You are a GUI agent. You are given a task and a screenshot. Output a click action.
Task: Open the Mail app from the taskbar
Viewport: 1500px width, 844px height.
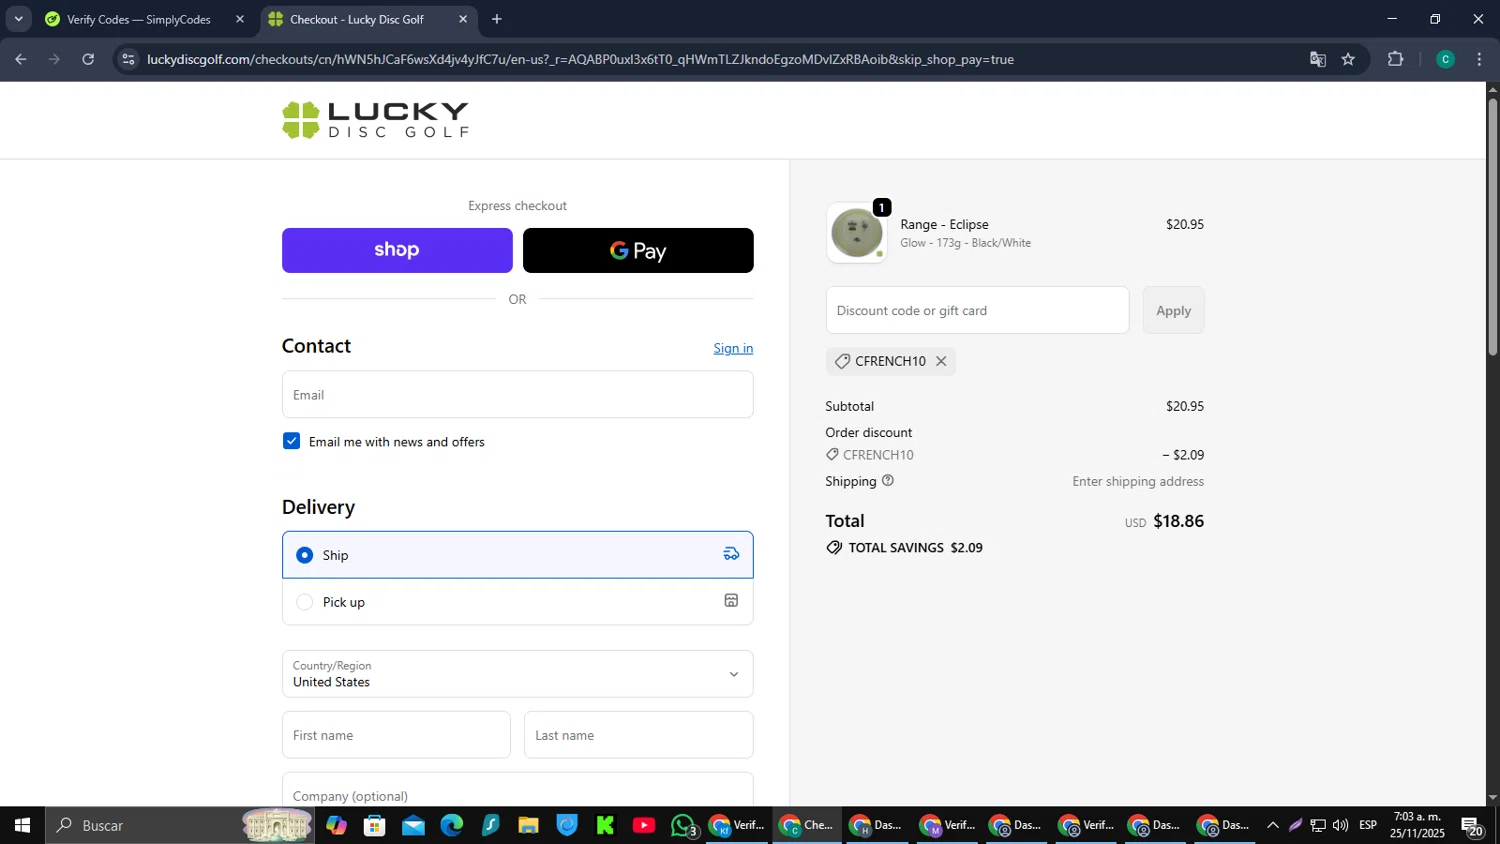pos(413,825)
